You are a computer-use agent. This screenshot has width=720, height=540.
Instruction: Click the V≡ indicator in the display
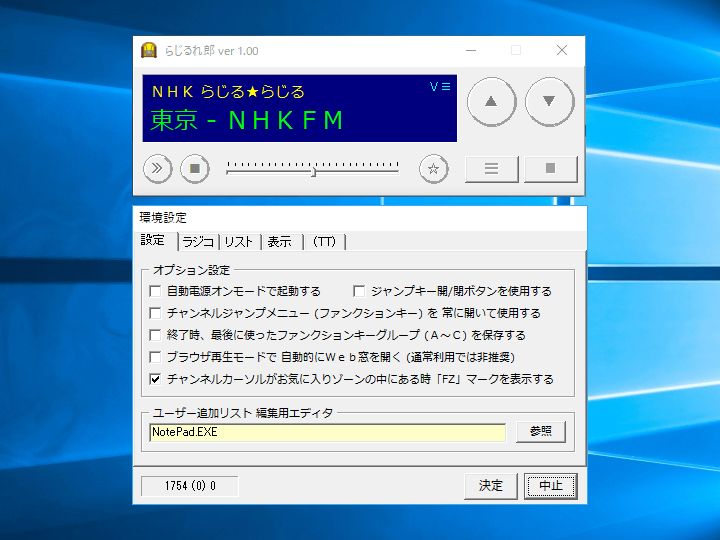[x=440, y=86]
